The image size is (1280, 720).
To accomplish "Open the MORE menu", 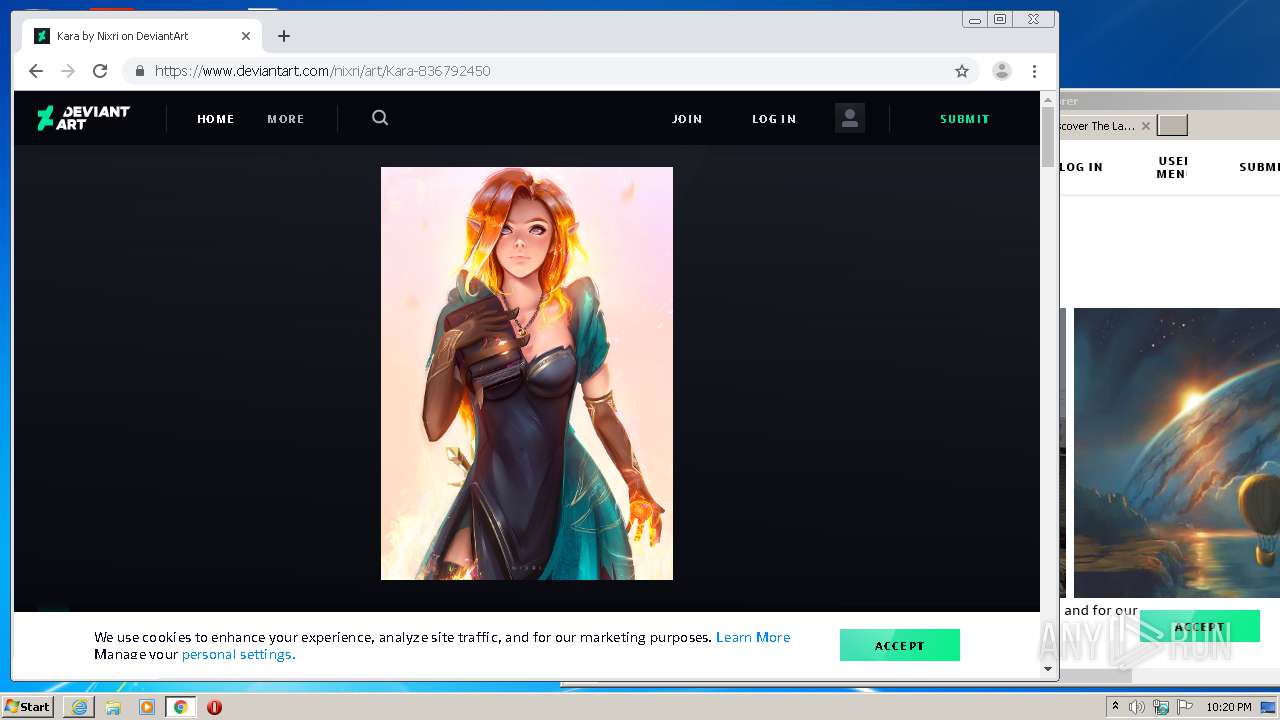I will 285,119.
